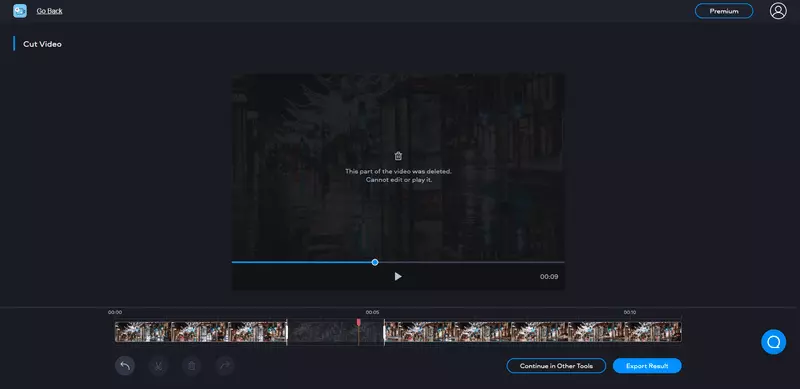The width and height of the screenshot is (800, 389).
Task: Click the redo arrow icon
Action: point(225,366)
